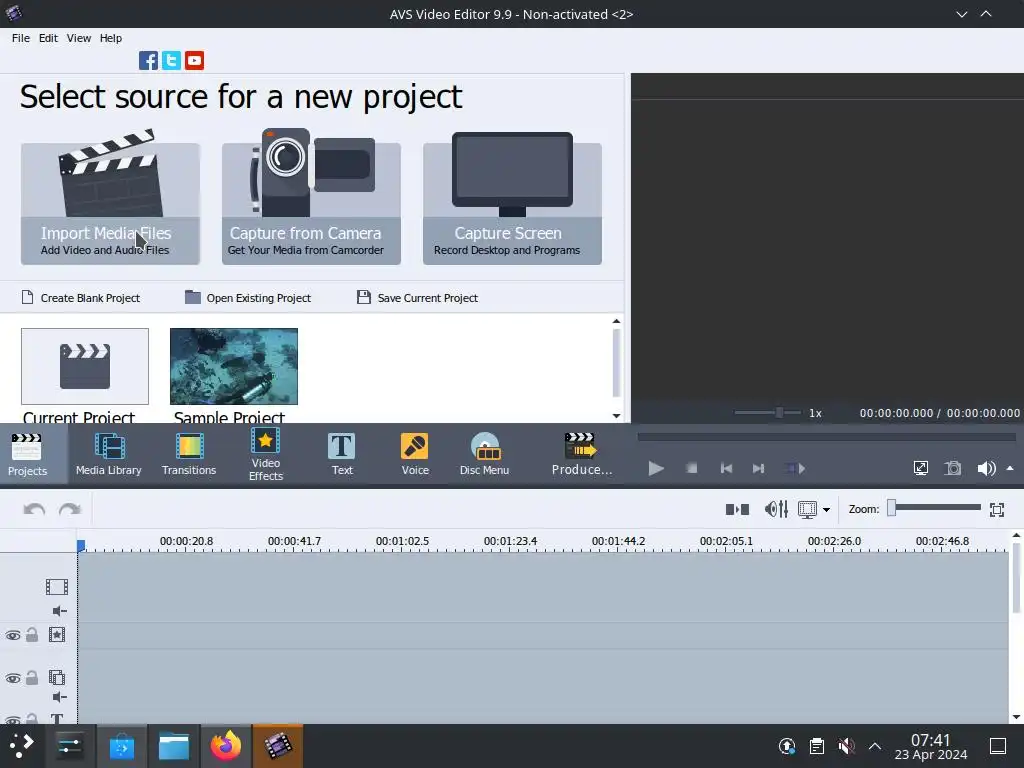Lock the video effects track
Image resolution: width=1024 pixels, height=768 pixels.
[32, 635]
